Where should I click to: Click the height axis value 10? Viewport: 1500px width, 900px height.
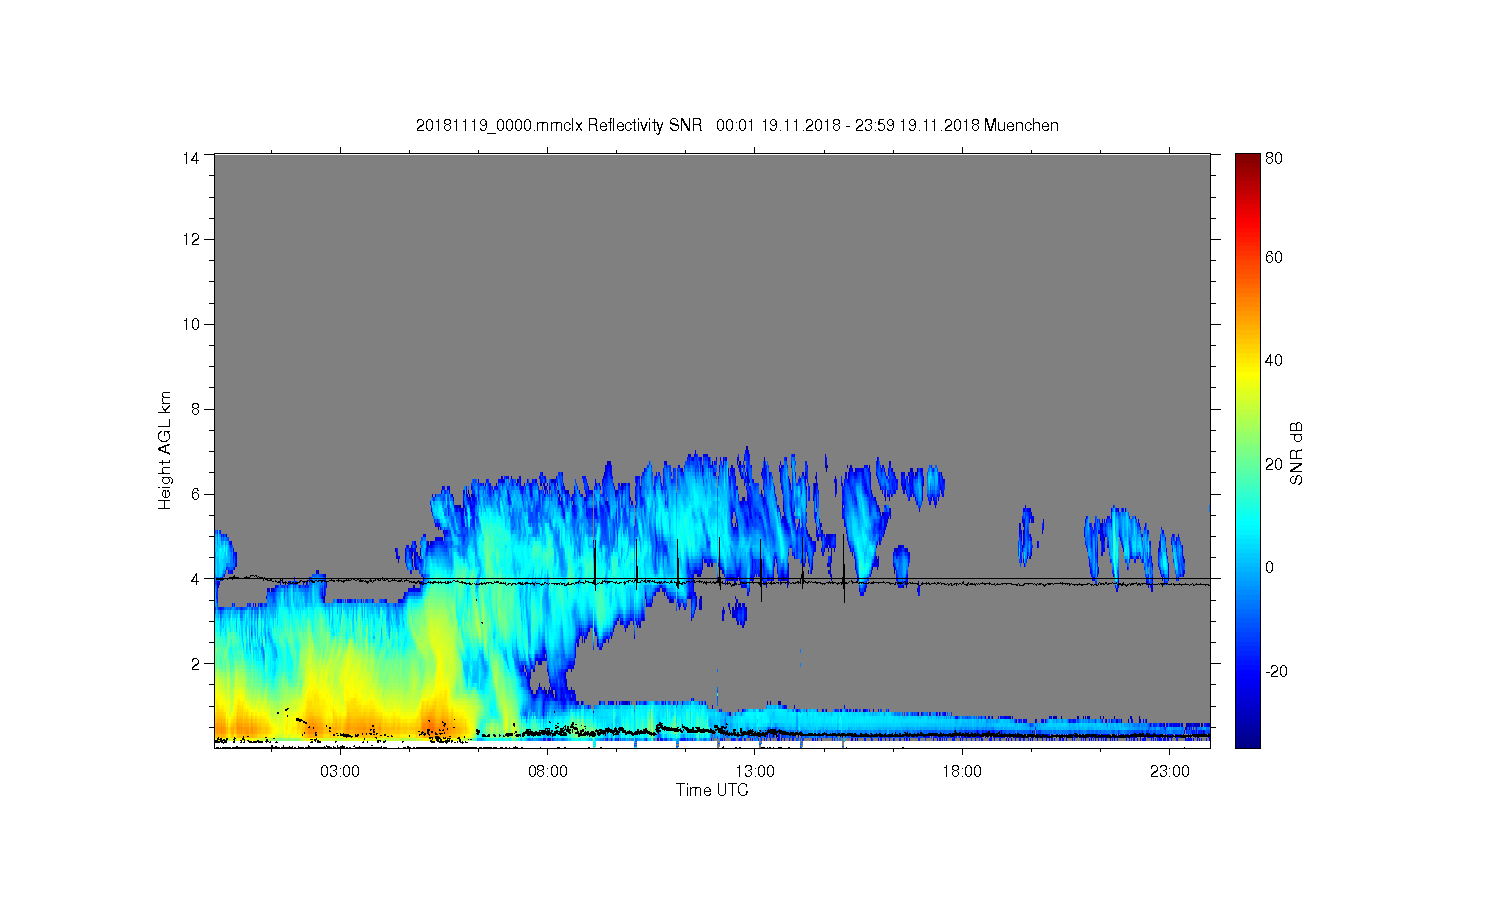[x=192, y=324]
